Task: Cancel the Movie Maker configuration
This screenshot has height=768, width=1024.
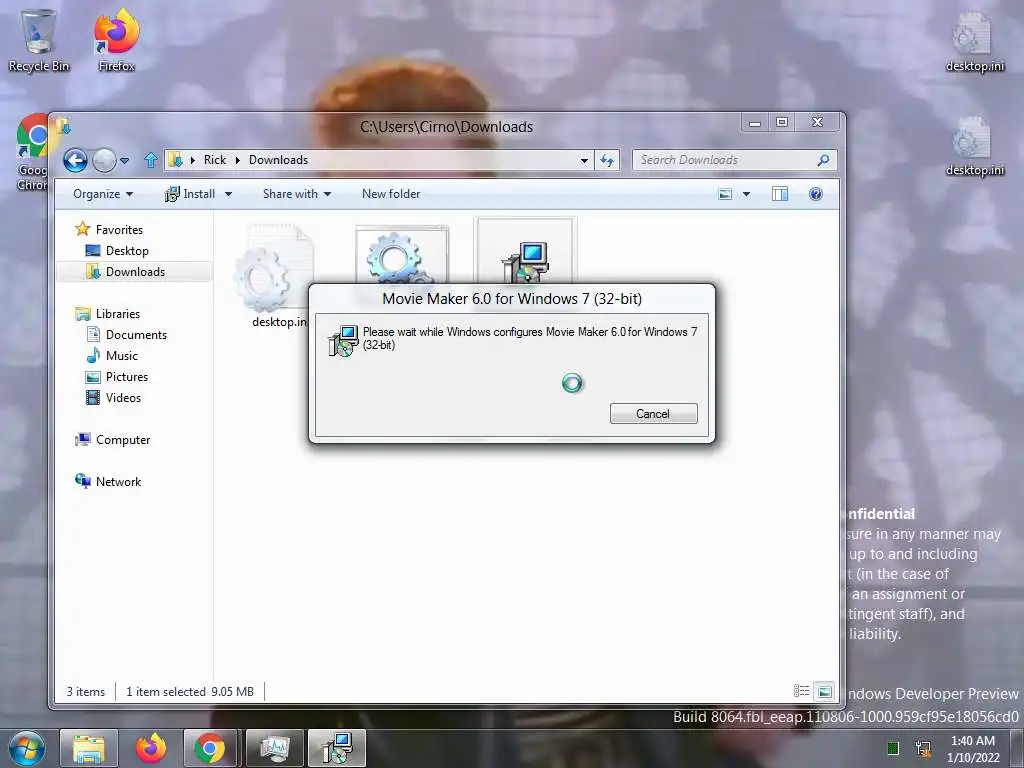Action: [654, 413]
